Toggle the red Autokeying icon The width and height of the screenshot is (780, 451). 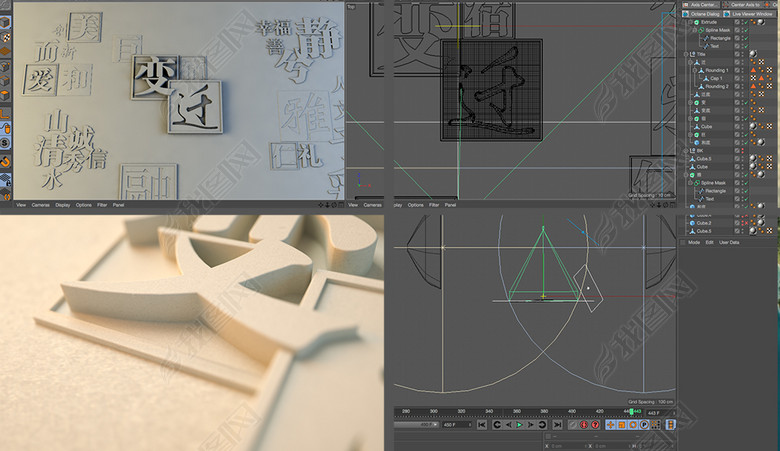[x=584, y=425]
